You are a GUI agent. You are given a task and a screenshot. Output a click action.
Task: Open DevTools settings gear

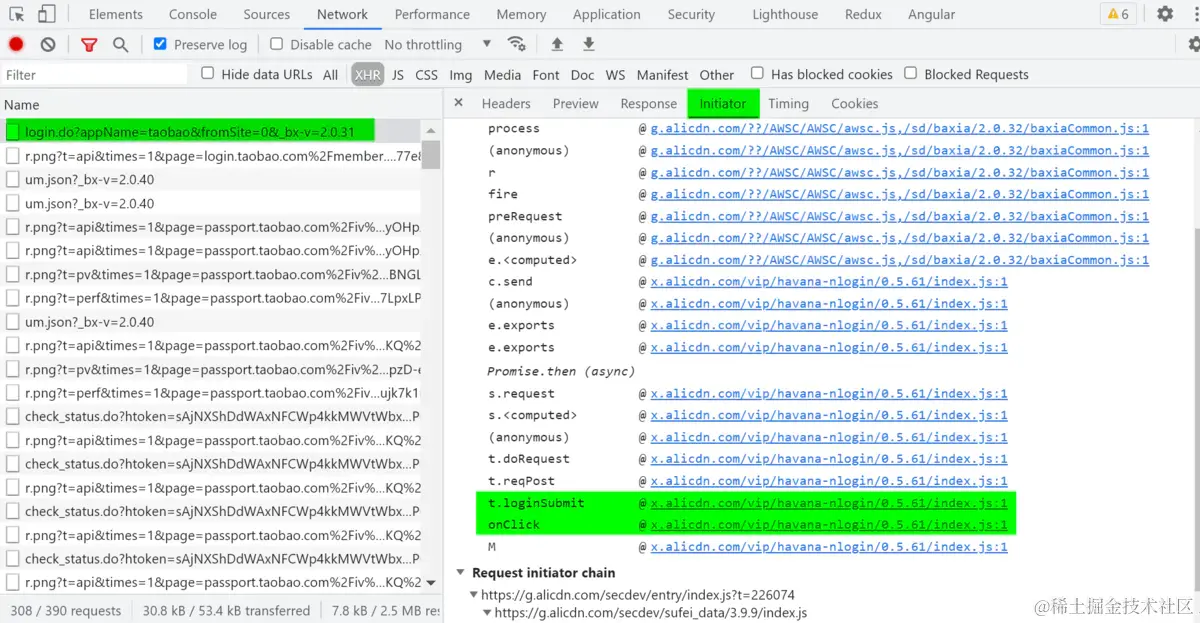click(1165, 14)
